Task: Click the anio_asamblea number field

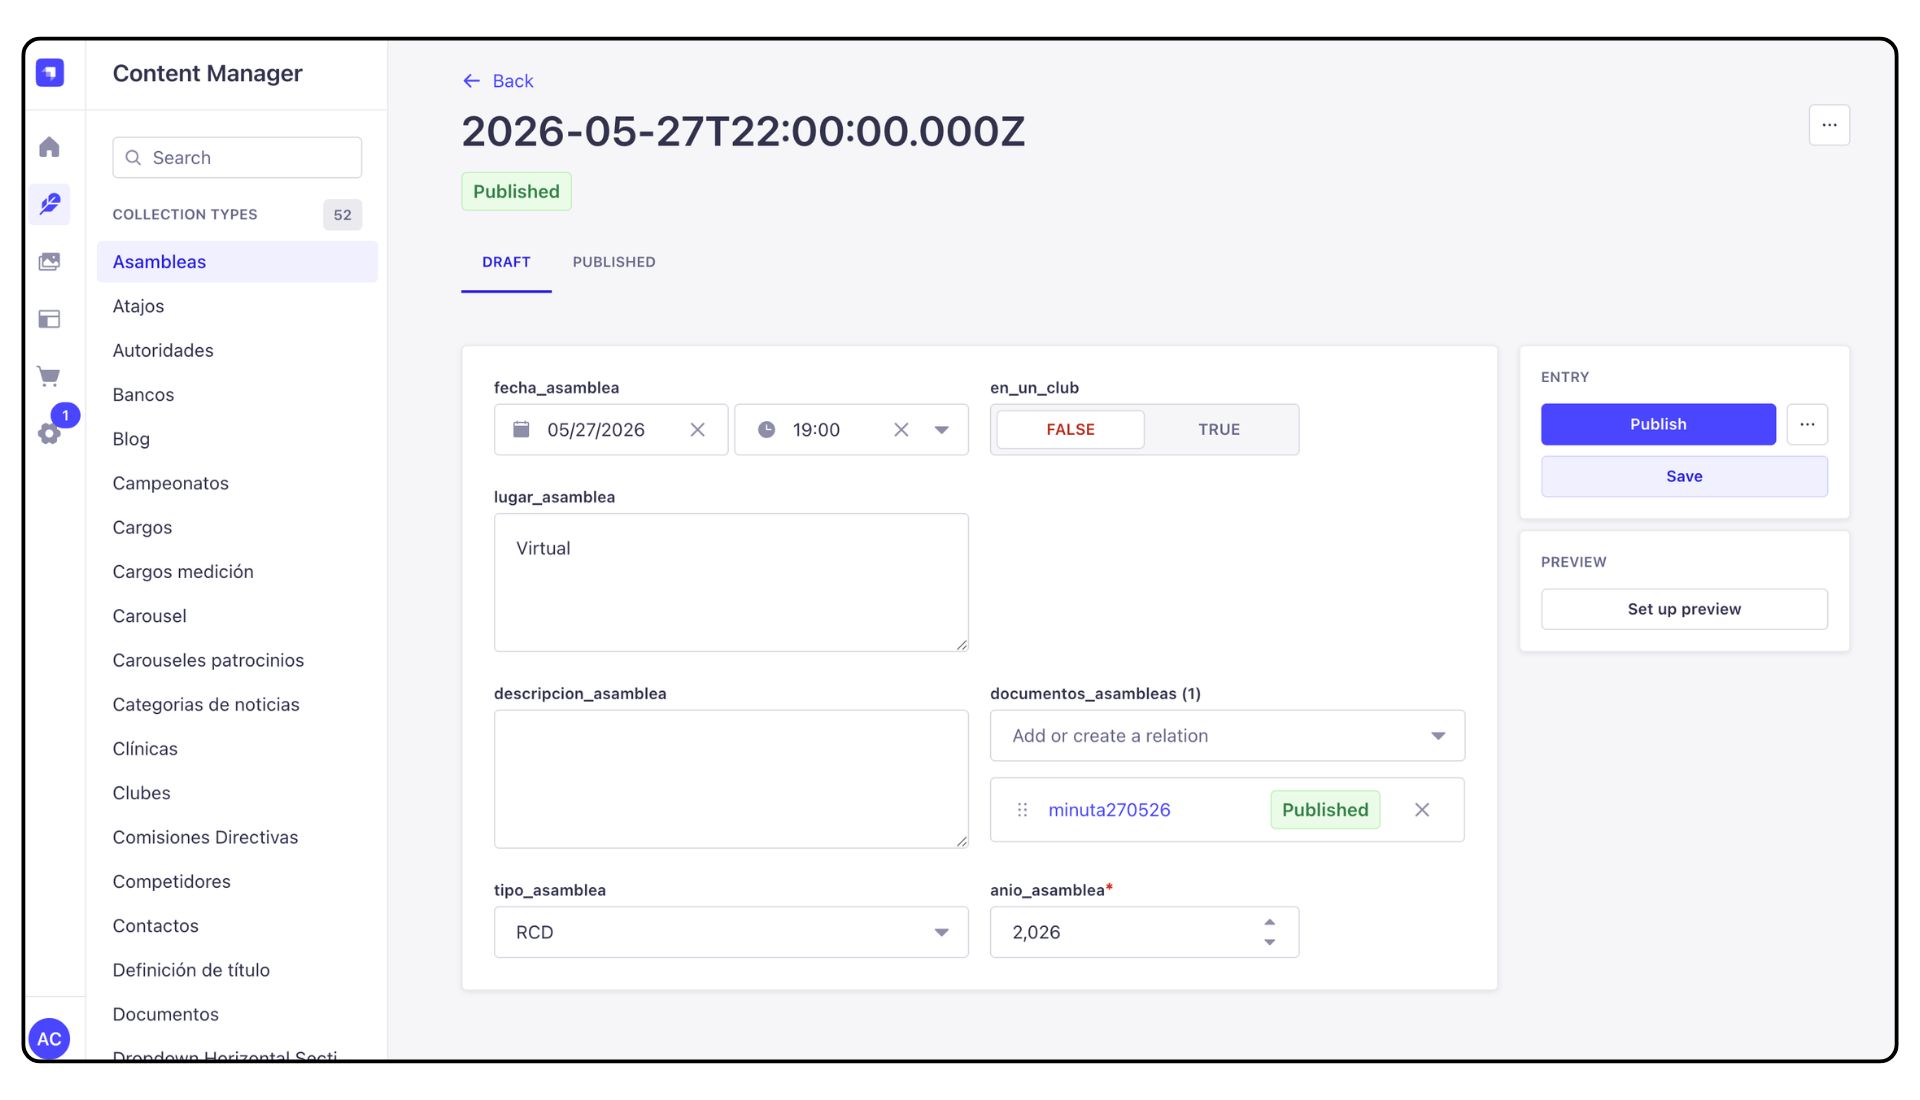Action: (1144, 932)
